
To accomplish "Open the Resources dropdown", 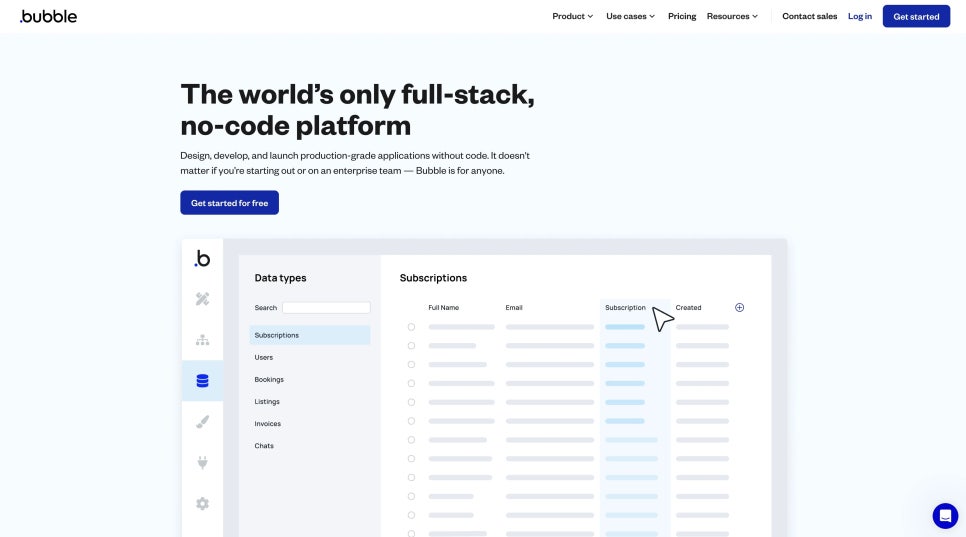I will 732,16.
